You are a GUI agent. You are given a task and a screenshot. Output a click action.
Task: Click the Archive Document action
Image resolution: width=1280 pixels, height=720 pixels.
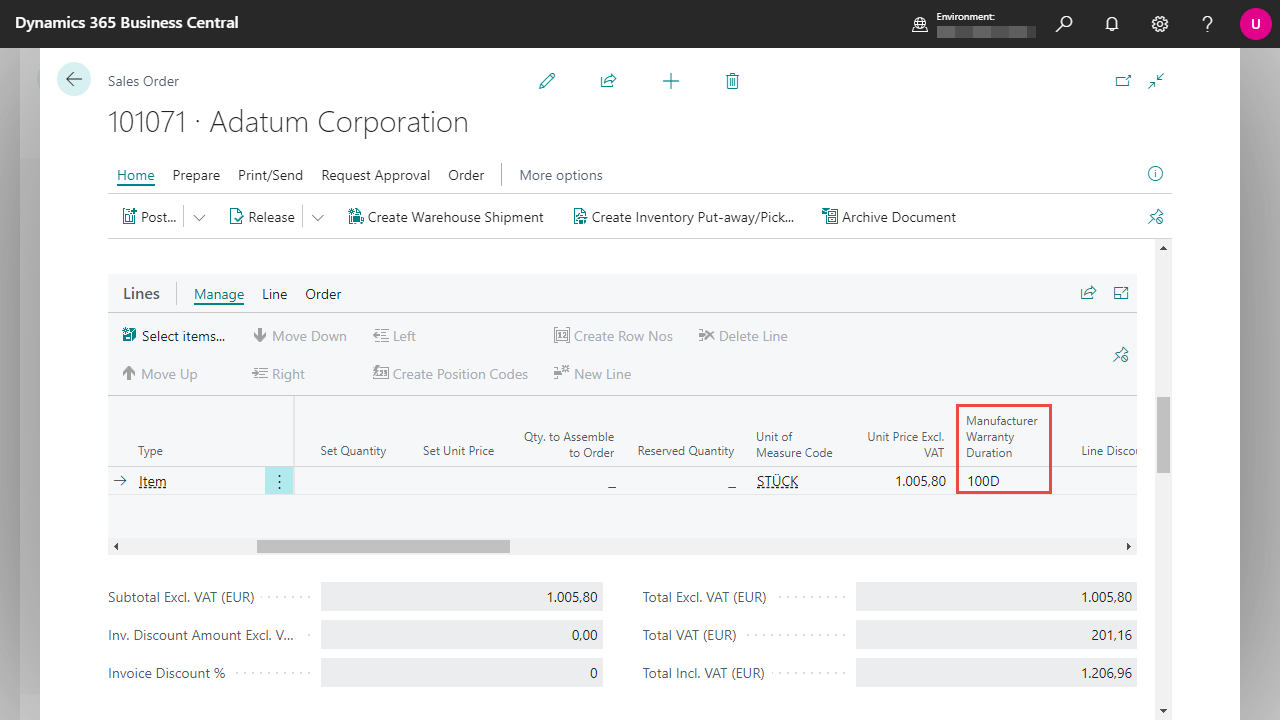[x=889, y=217]
